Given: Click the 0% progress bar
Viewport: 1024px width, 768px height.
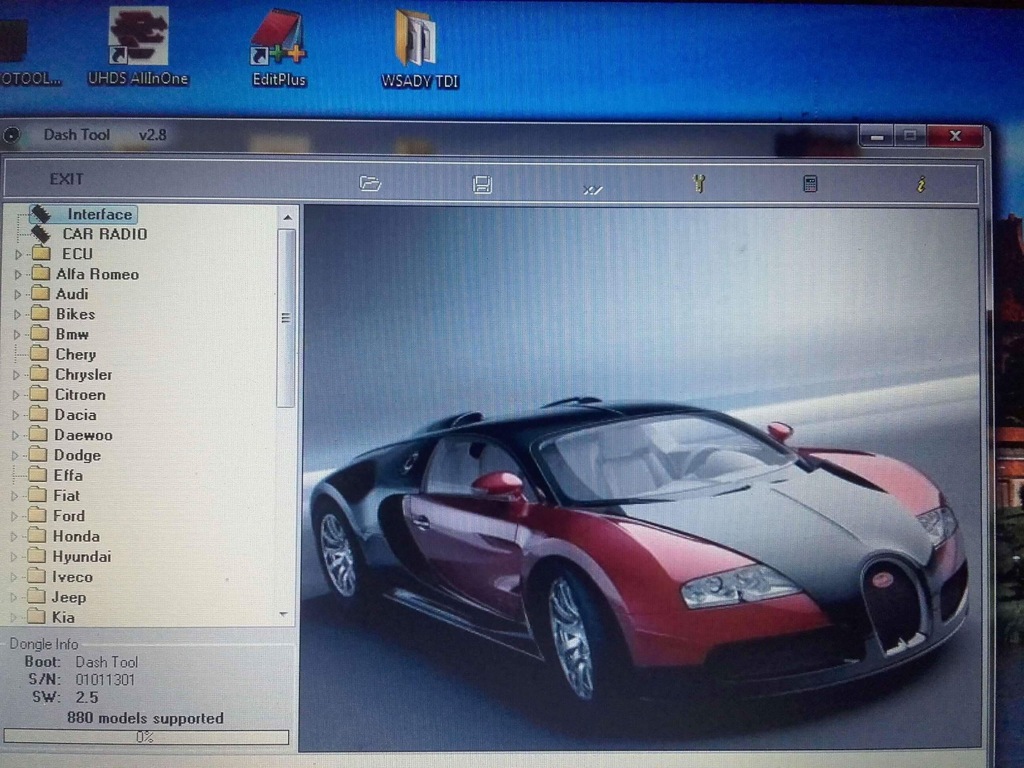Looking at the screenshot, I should click(x=146, y=737).
